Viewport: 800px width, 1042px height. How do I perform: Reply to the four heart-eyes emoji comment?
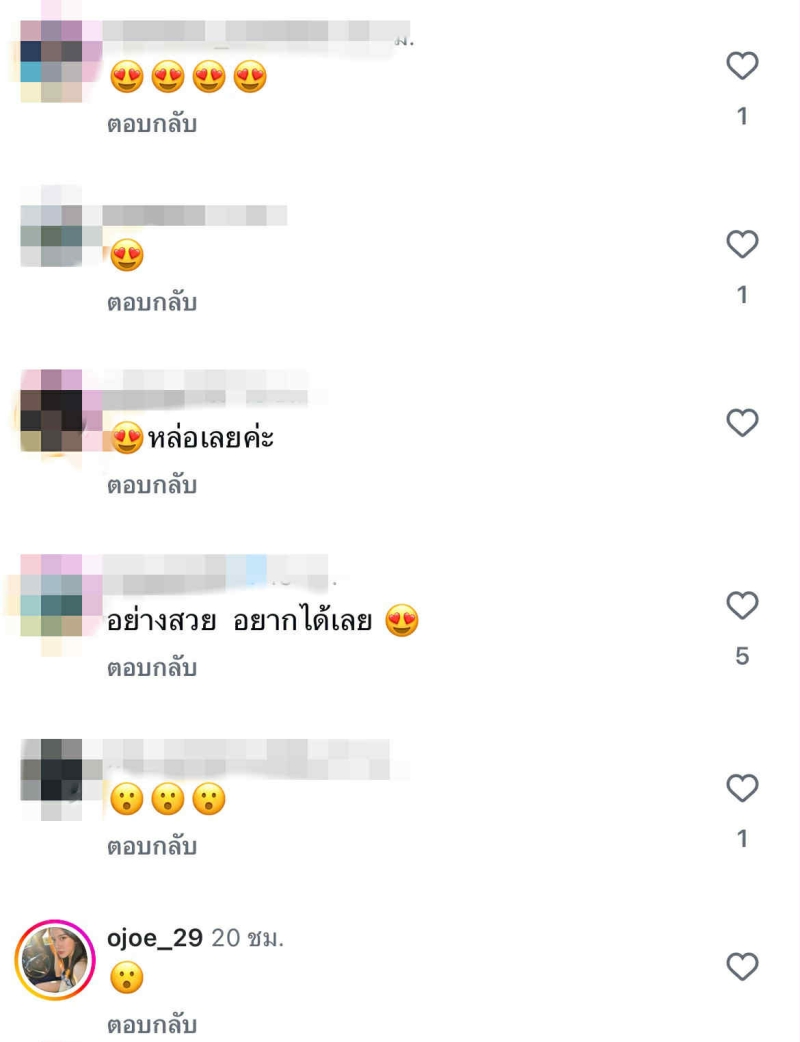click(152, 124)
